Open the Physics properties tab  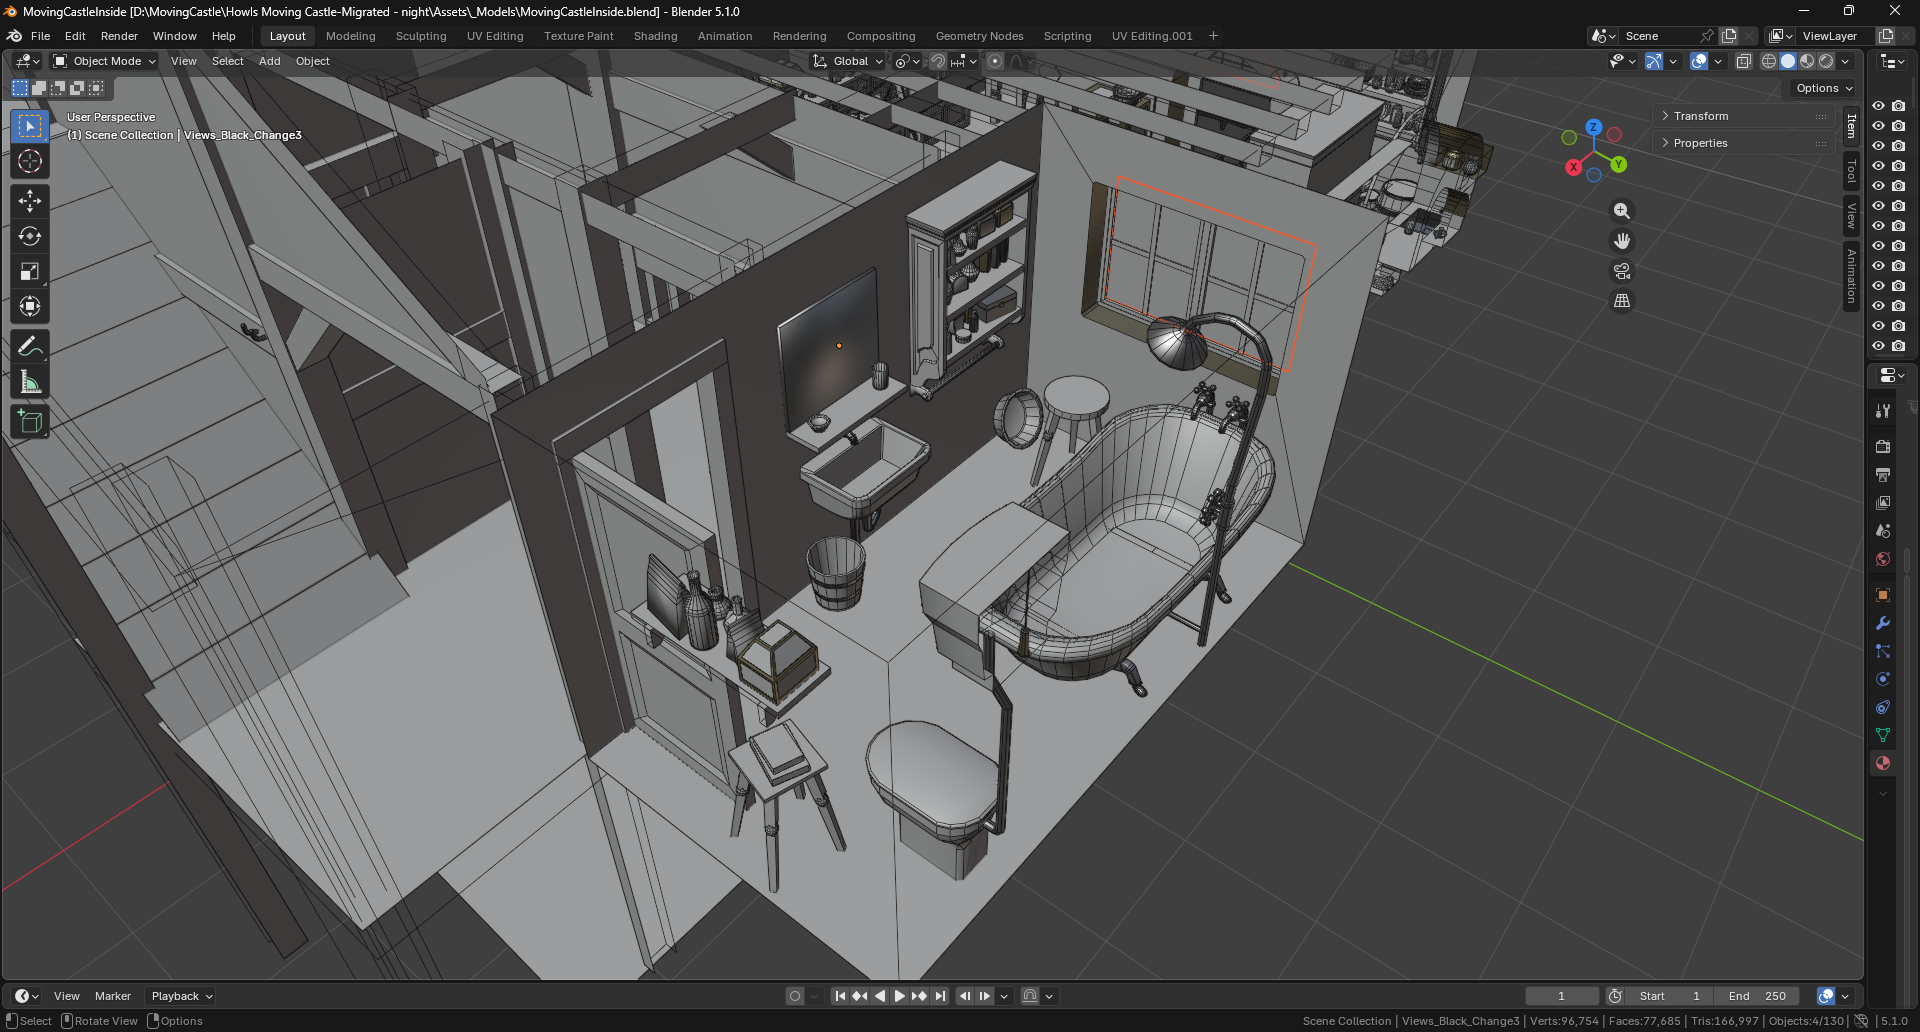pyautogui.click(x=1883, y=679)
